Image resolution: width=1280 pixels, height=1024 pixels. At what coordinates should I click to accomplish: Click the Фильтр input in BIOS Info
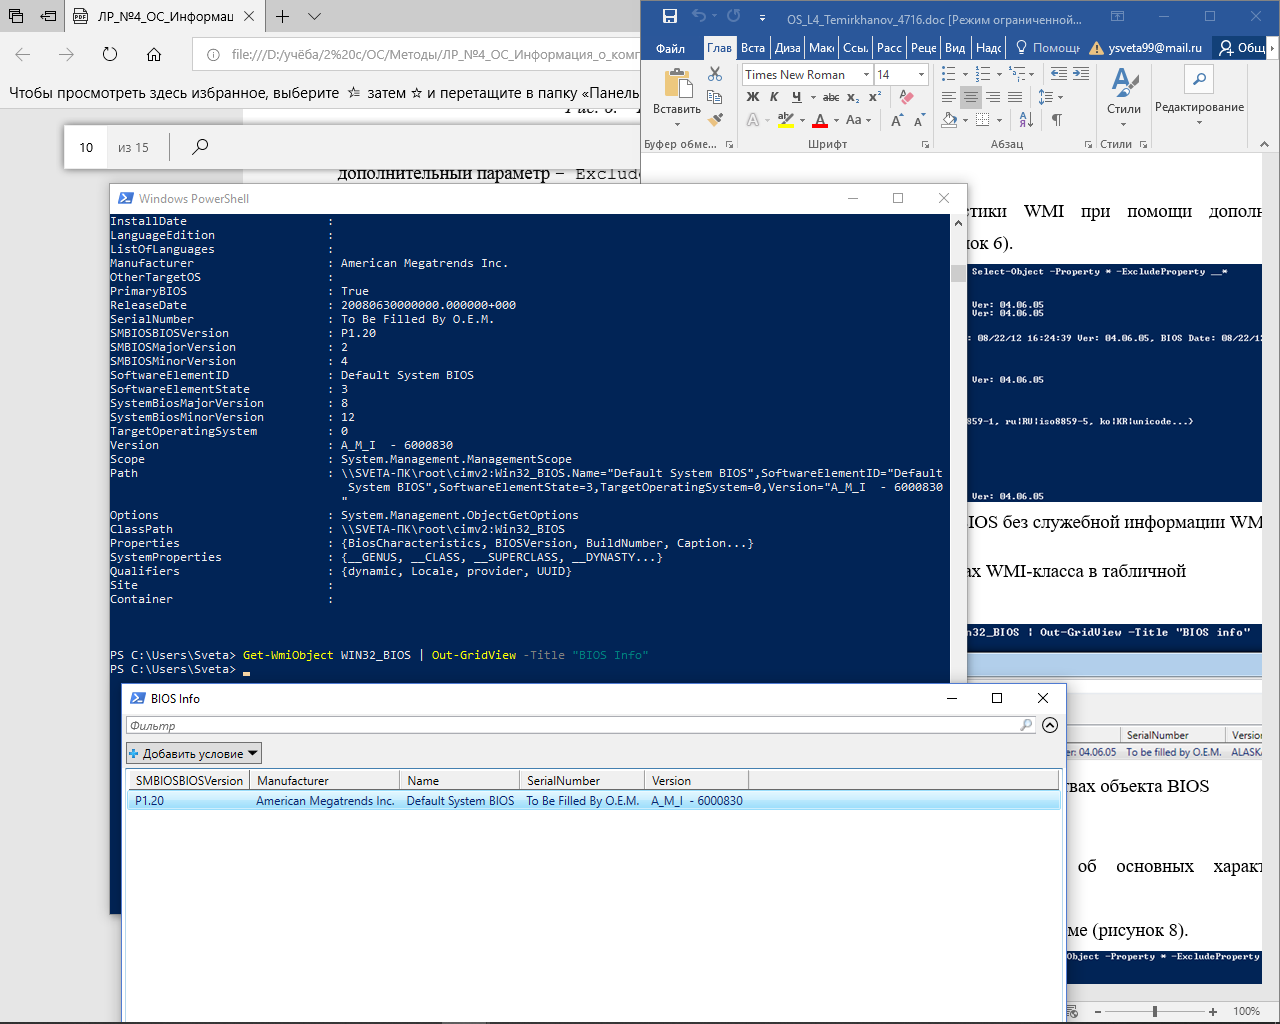pos(580,725)
